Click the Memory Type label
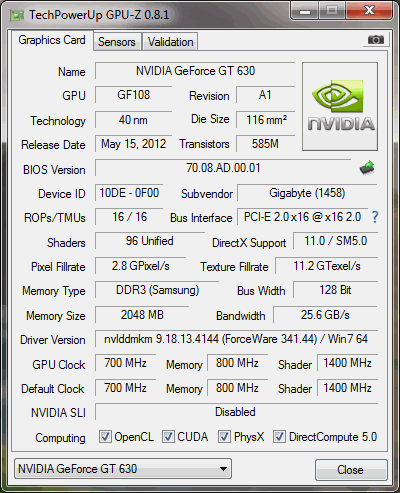 pyautogui.click(x=54, y=291)
